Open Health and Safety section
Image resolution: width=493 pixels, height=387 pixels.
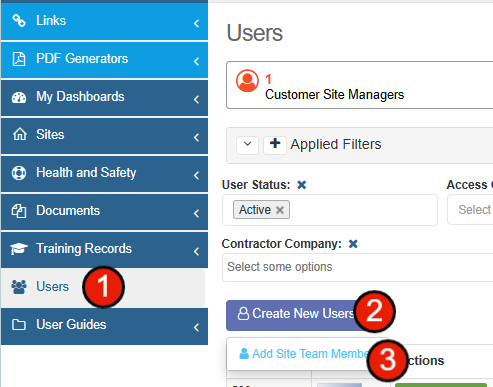coord(104,174)
